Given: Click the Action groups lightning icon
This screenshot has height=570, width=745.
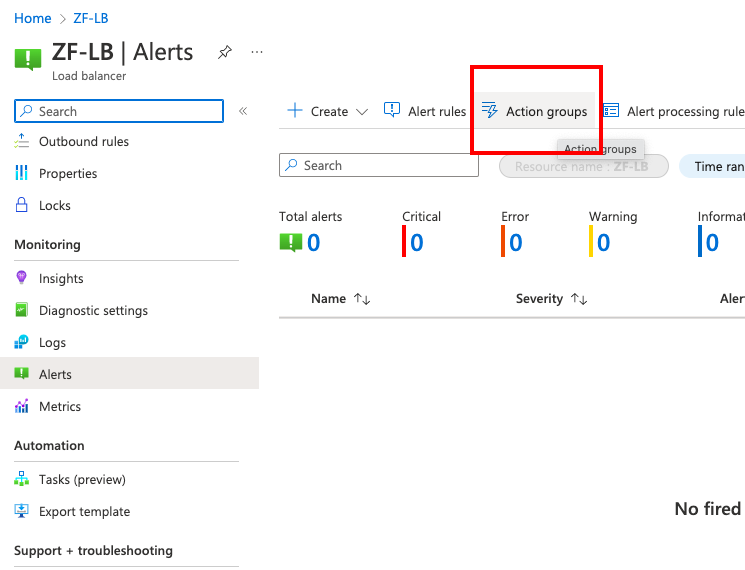Looking at the screenshot, I should [x=489, y=110].
